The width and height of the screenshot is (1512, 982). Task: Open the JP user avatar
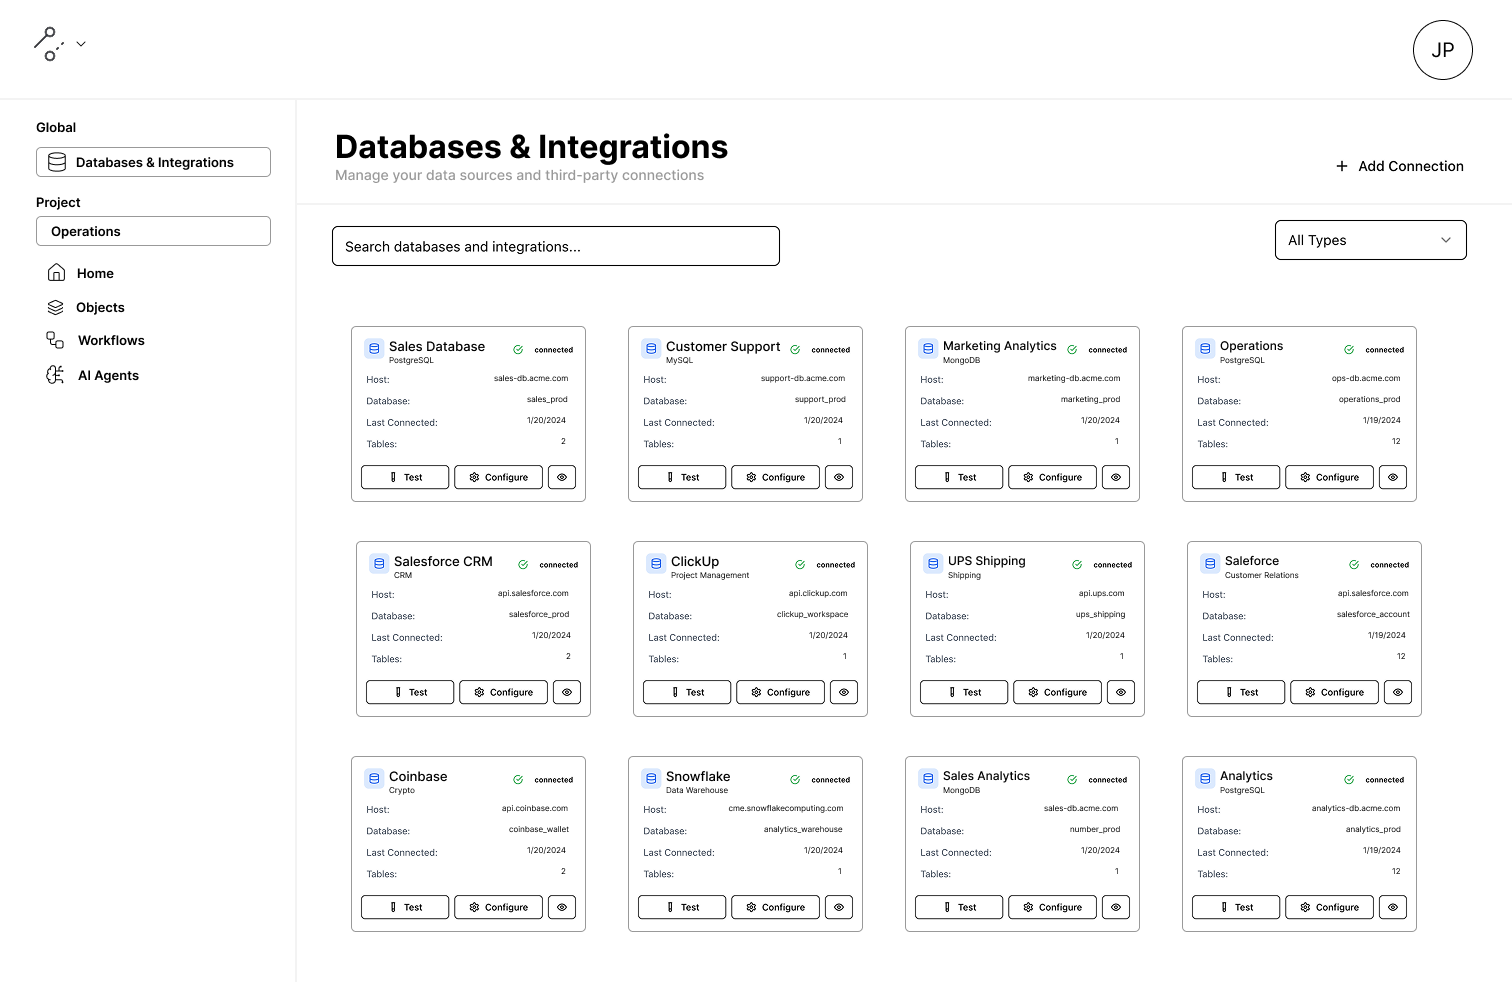click(1442, 50)
